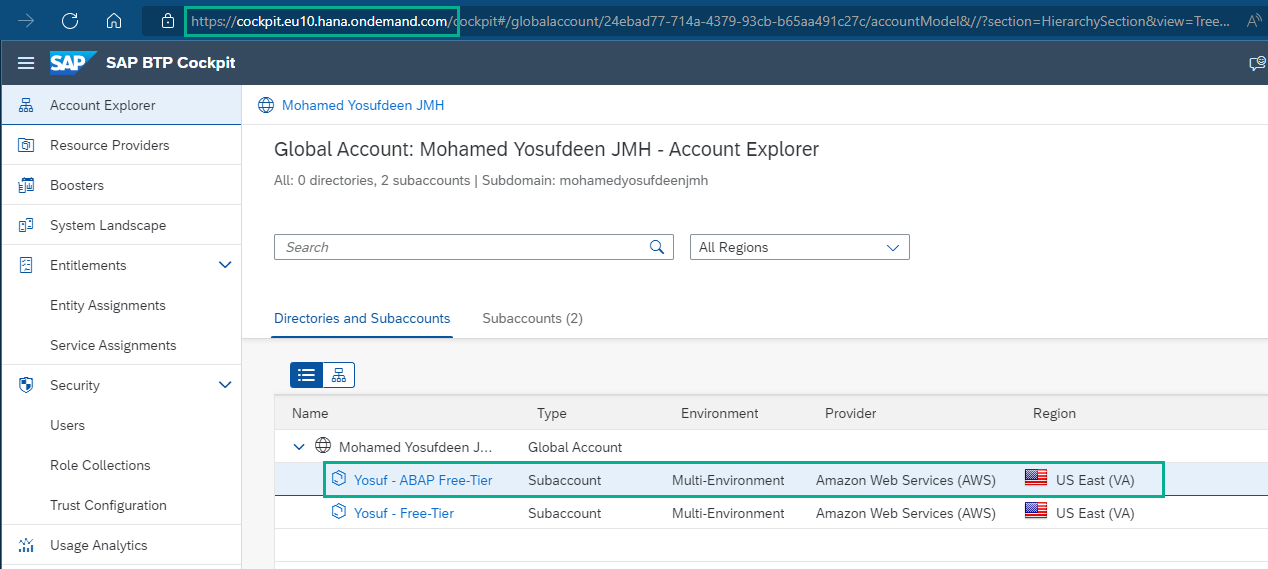Collapse the Security section
Screen dimensions: 1268x569
point(225,385)
